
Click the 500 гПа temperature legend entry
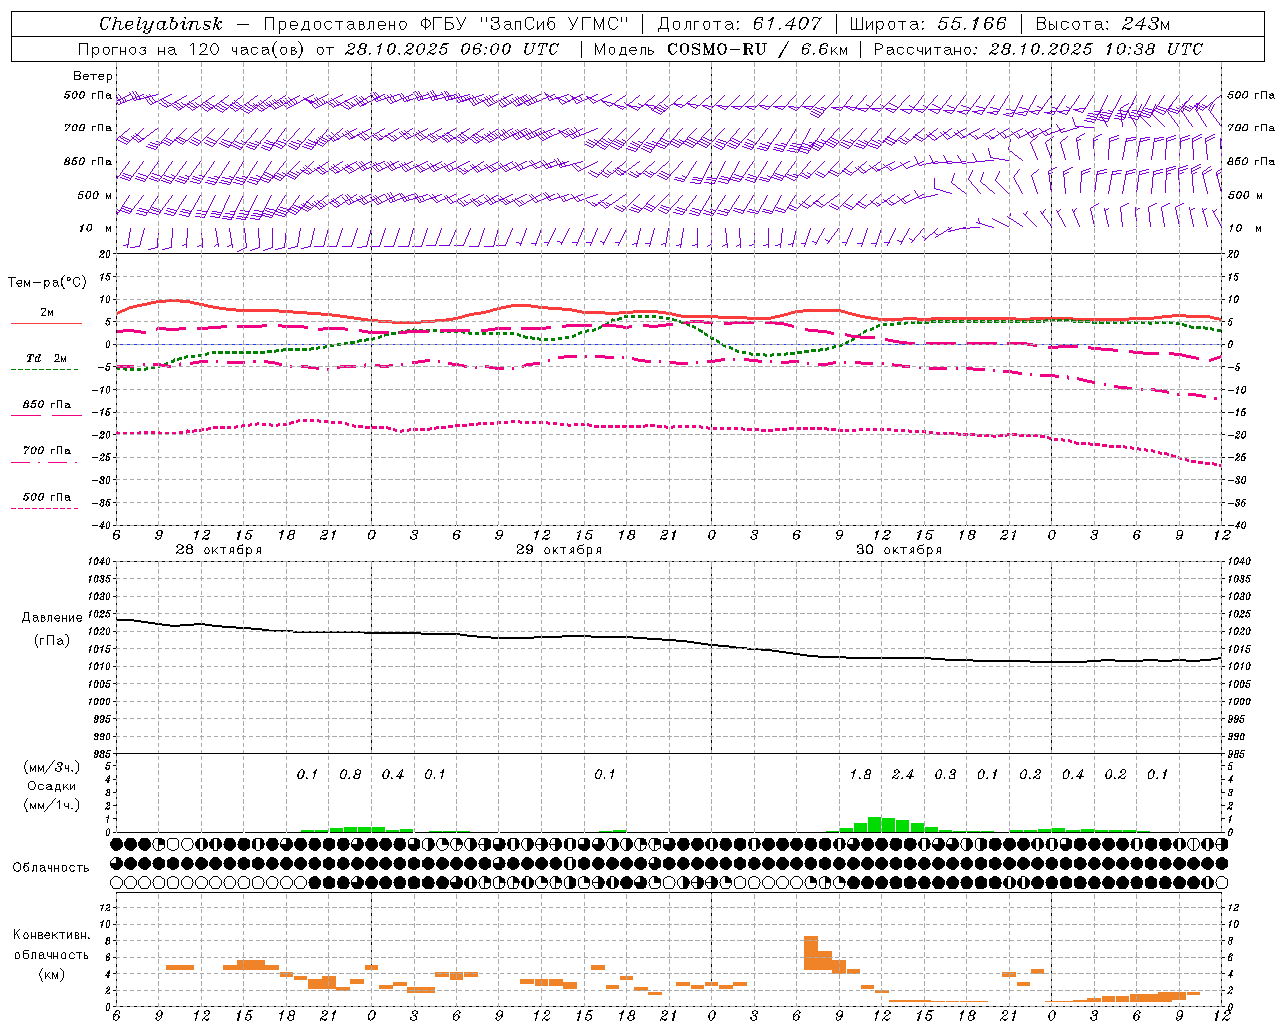point(47,497)
